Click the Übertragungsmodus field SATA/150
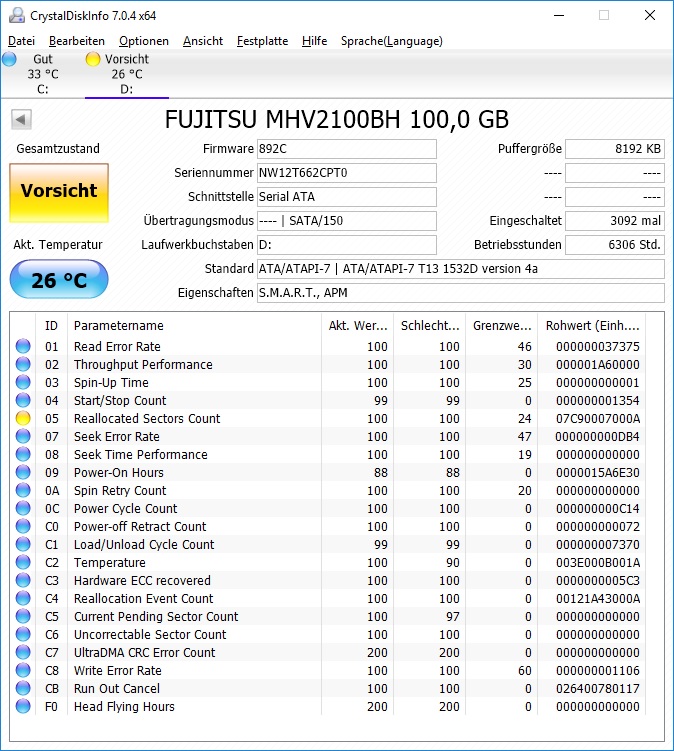 pyautogui.click(x=347, y=221)
